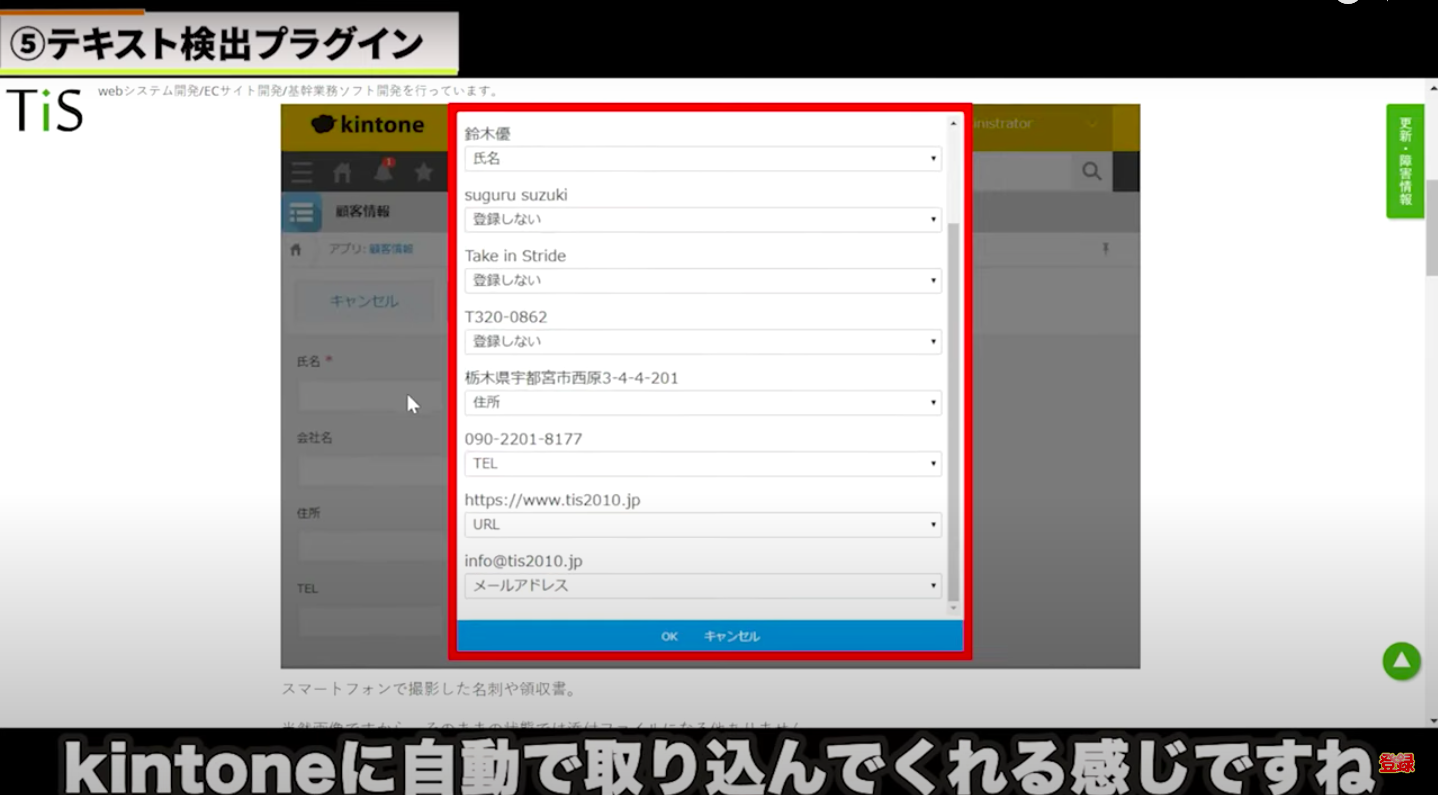Open the notifications bell icon
Image resolution: width=1438 pixels, height=795 pixels.
click(x=383, y=172)
